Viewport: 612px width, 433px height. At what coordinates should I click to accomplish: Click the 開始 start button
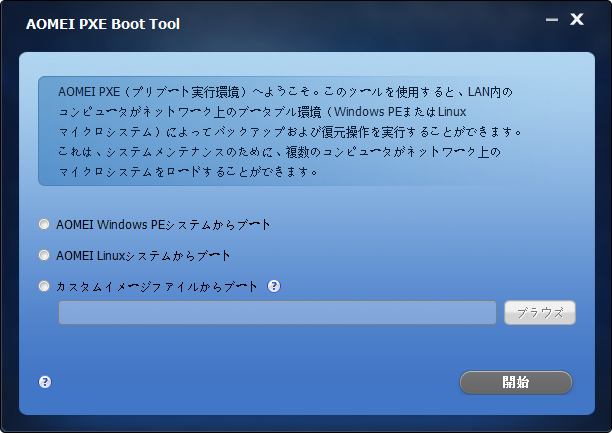516,382
